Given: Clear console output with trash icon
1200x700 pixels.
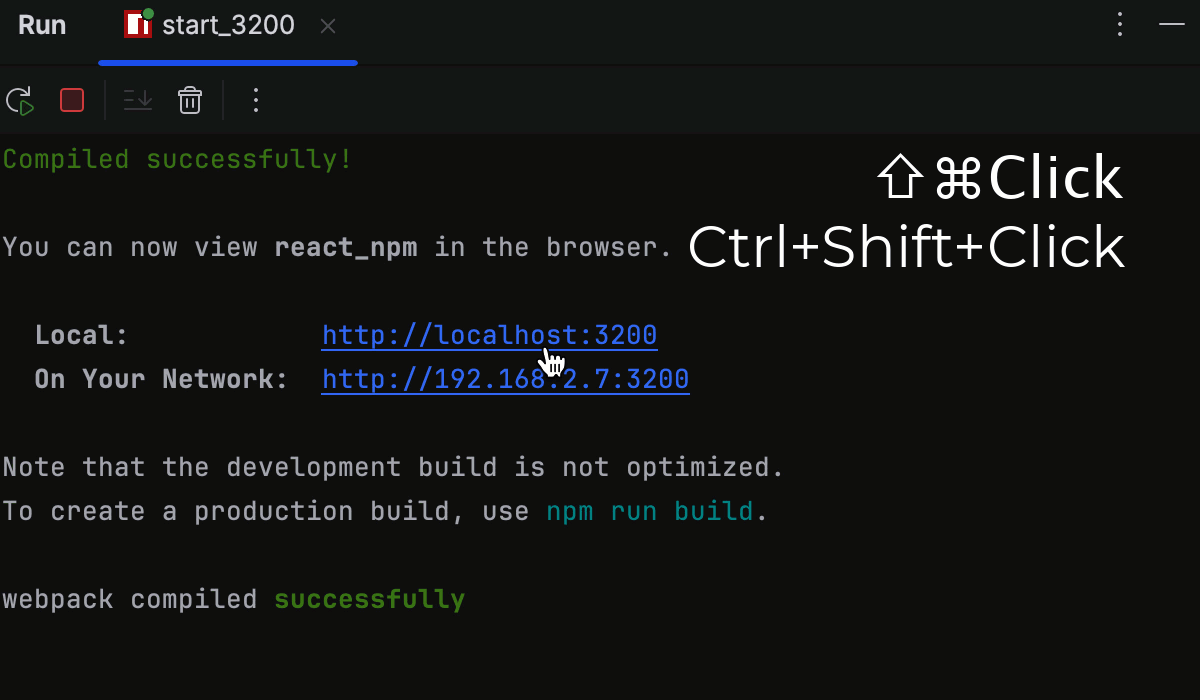Looking at the screenshot, I should tap(190, 100).
